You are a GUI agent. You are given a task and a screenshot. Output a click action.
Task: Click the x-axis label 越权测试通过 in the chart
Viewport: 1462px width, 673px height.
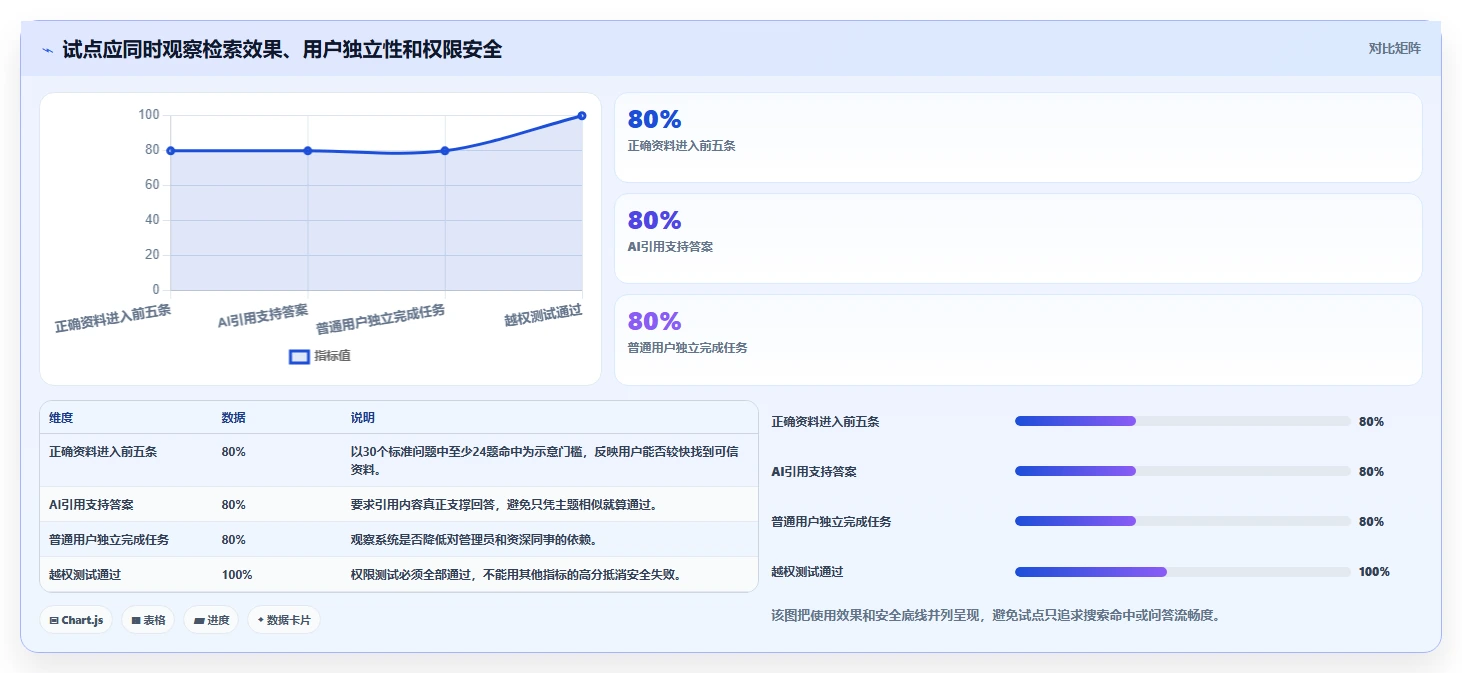pyautogui.click(x=543, y=315)
